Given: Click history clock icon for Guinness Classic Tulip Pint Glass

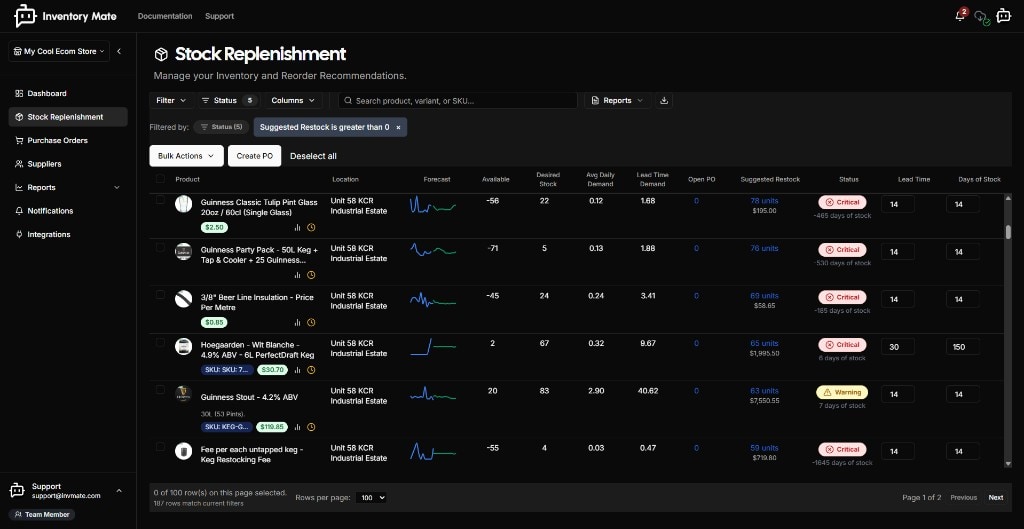Looking at the screenshot, I should coord(311,227).
